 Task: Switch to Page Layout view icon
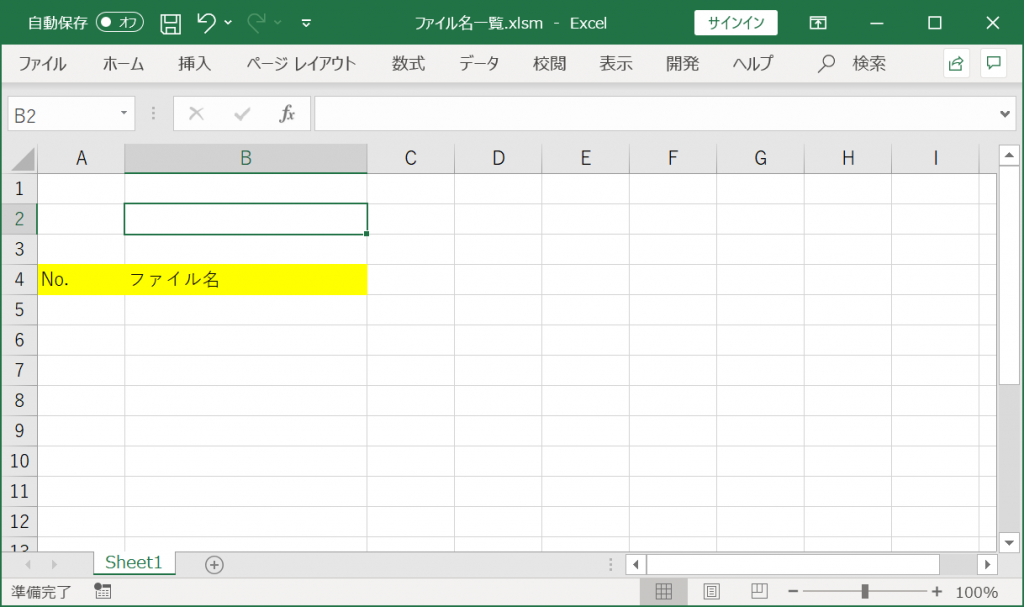pyautogui.click(x=711, y=592)
